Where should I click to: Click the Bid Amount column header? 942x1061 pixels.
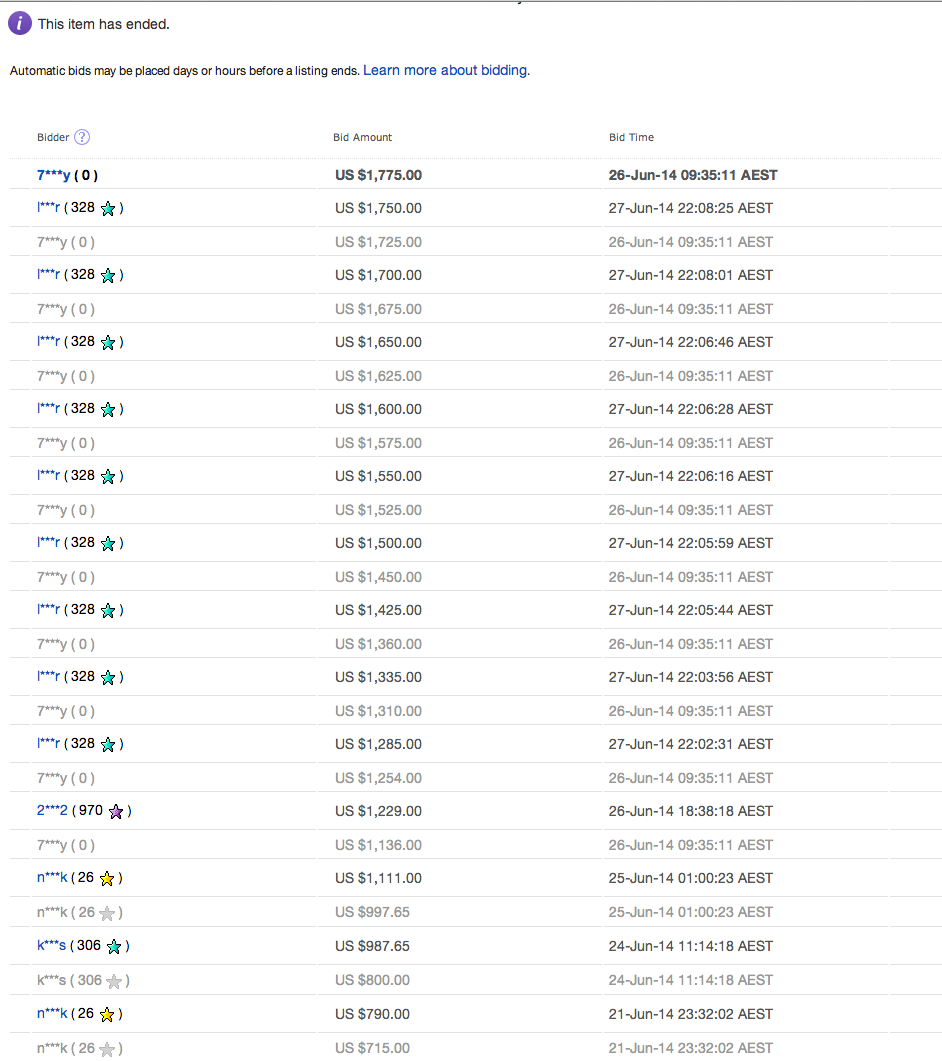pyautogui.click(x=362, y=137)
